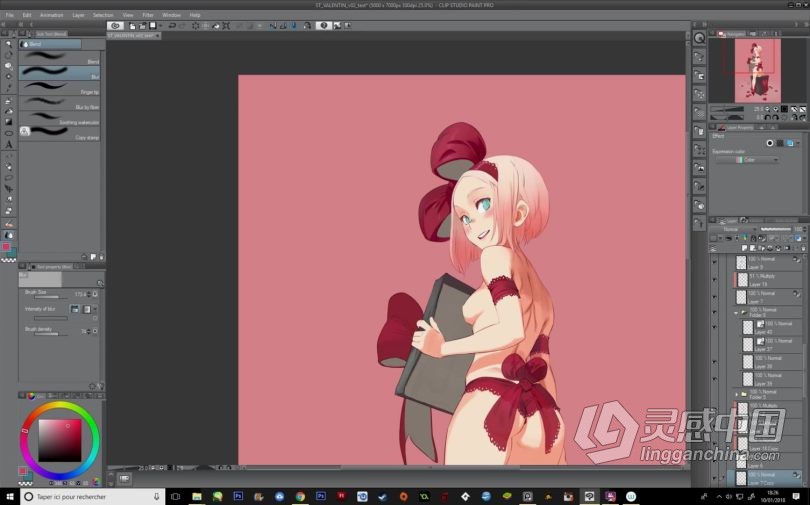
Task: Click the Windows search box on taskbar
Action: [x=92, y=497]
